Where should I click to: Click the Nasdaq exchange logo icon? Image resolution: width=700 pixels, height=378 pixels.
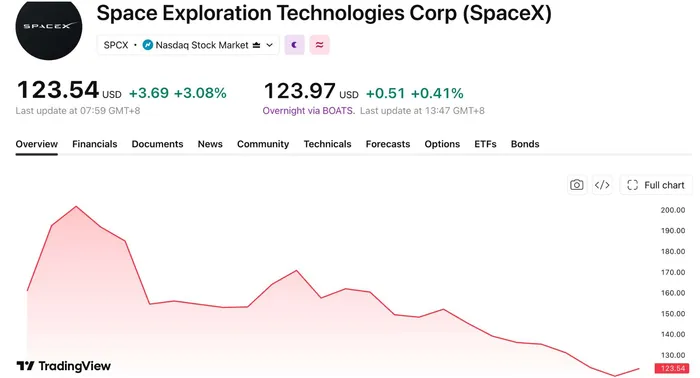(147, 45)
